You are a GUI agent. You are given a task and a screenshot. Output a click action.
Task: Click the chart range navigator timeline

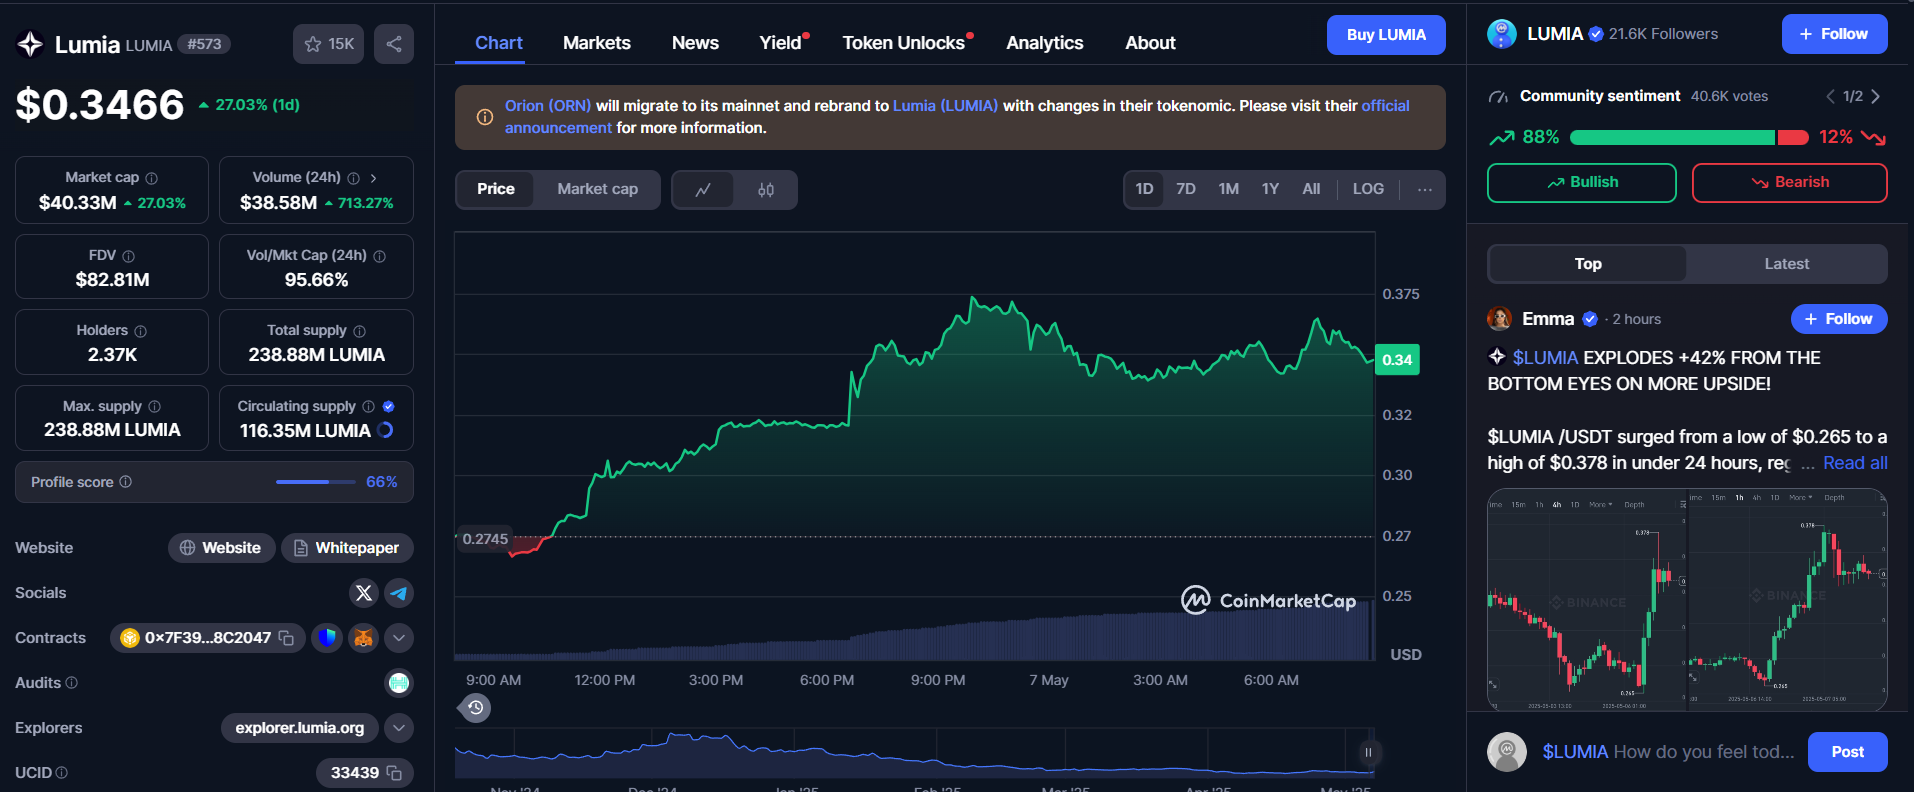coord(914,753)
